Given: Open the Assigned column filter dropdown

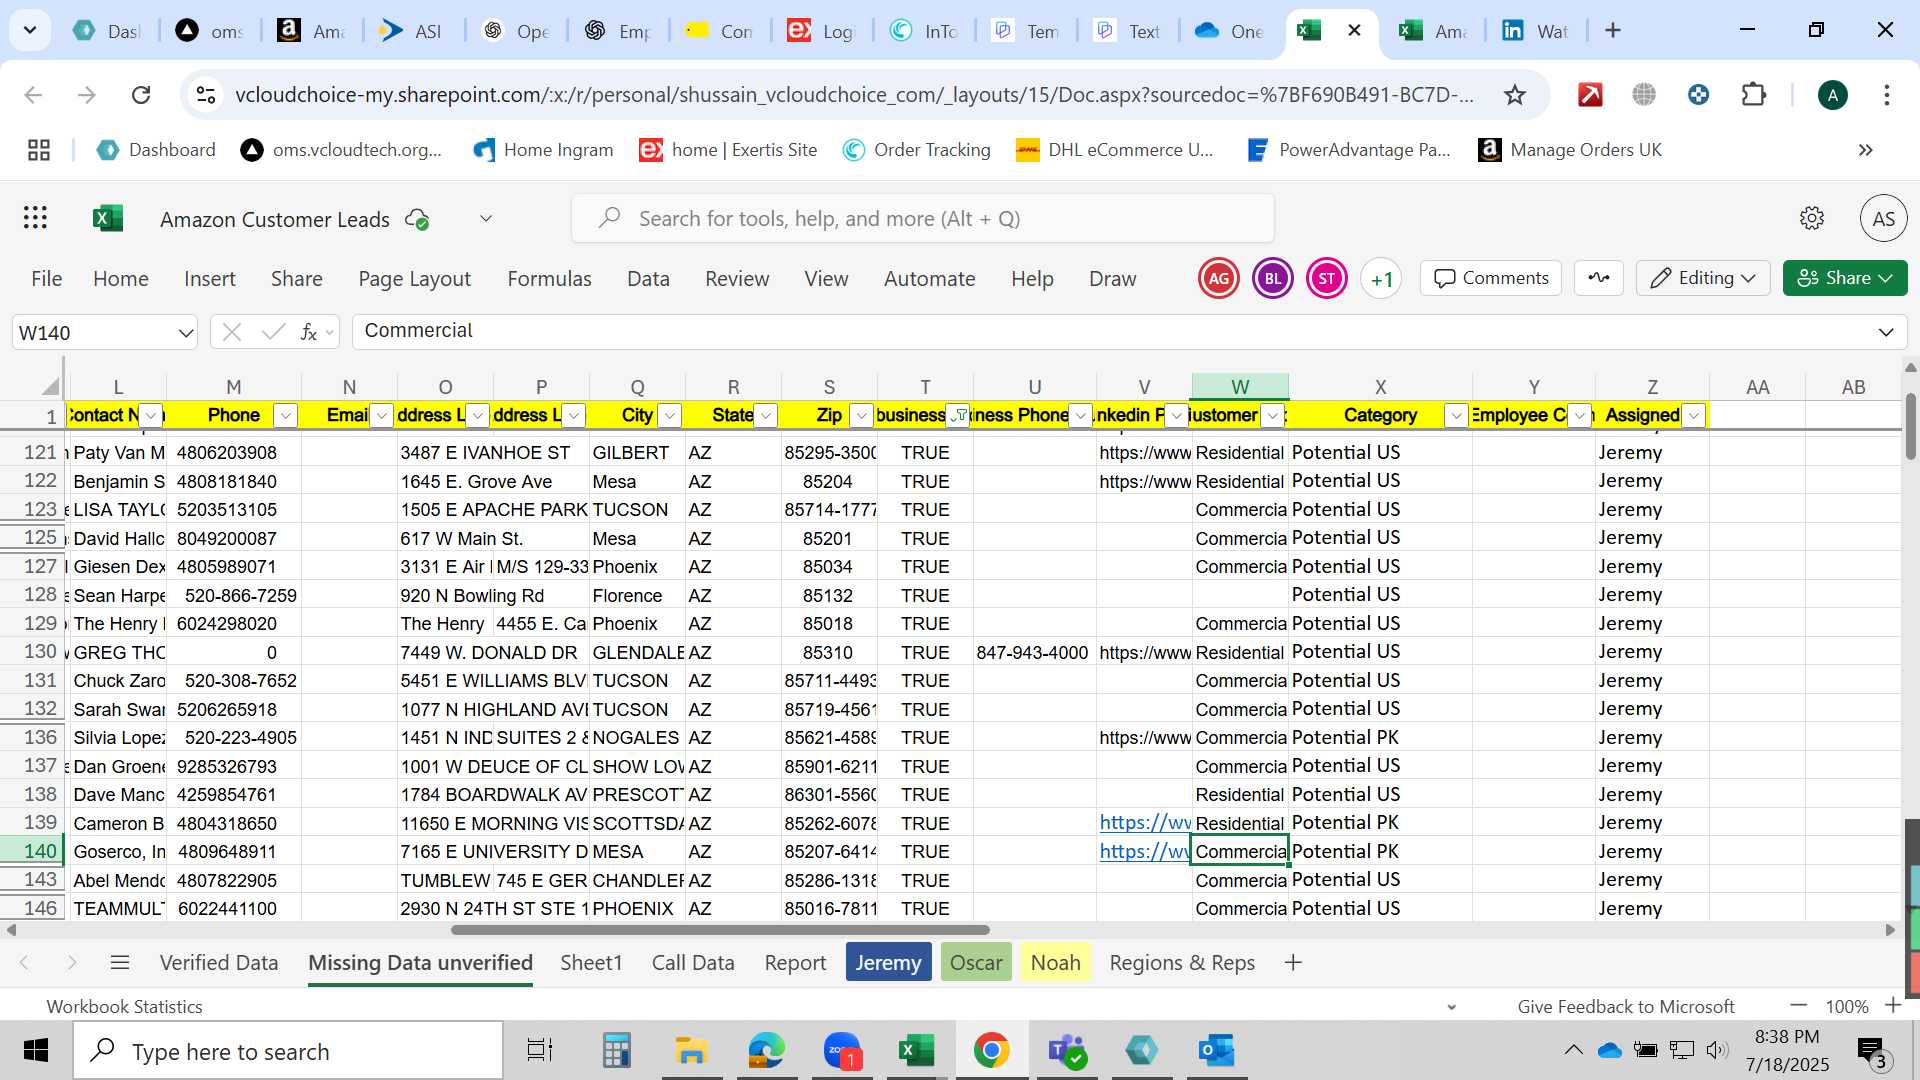Looking at the screenshot, I should (1694, 416).
